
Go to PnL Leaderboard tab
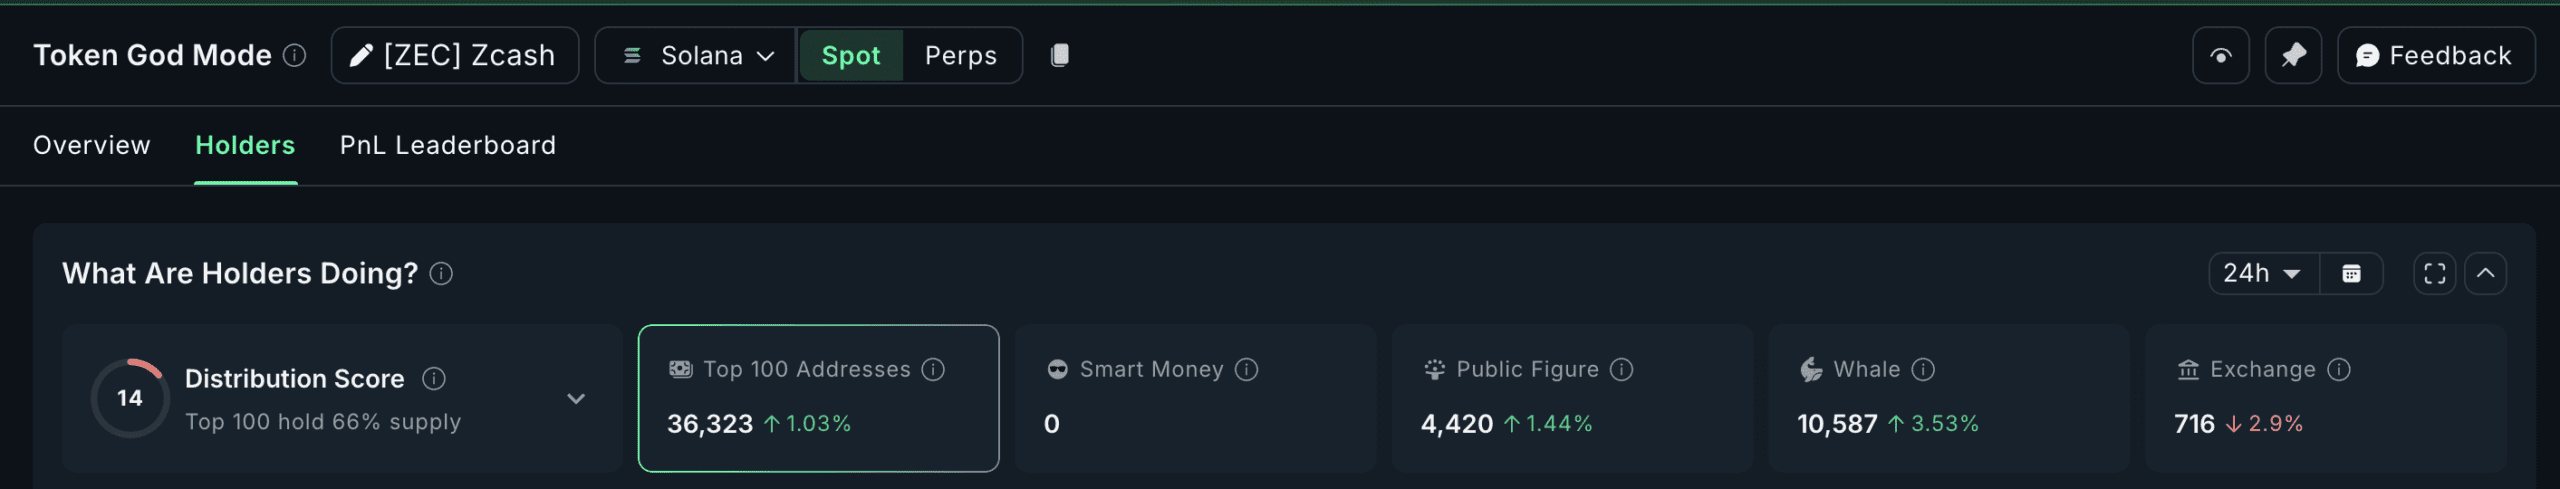coord(447,146)
